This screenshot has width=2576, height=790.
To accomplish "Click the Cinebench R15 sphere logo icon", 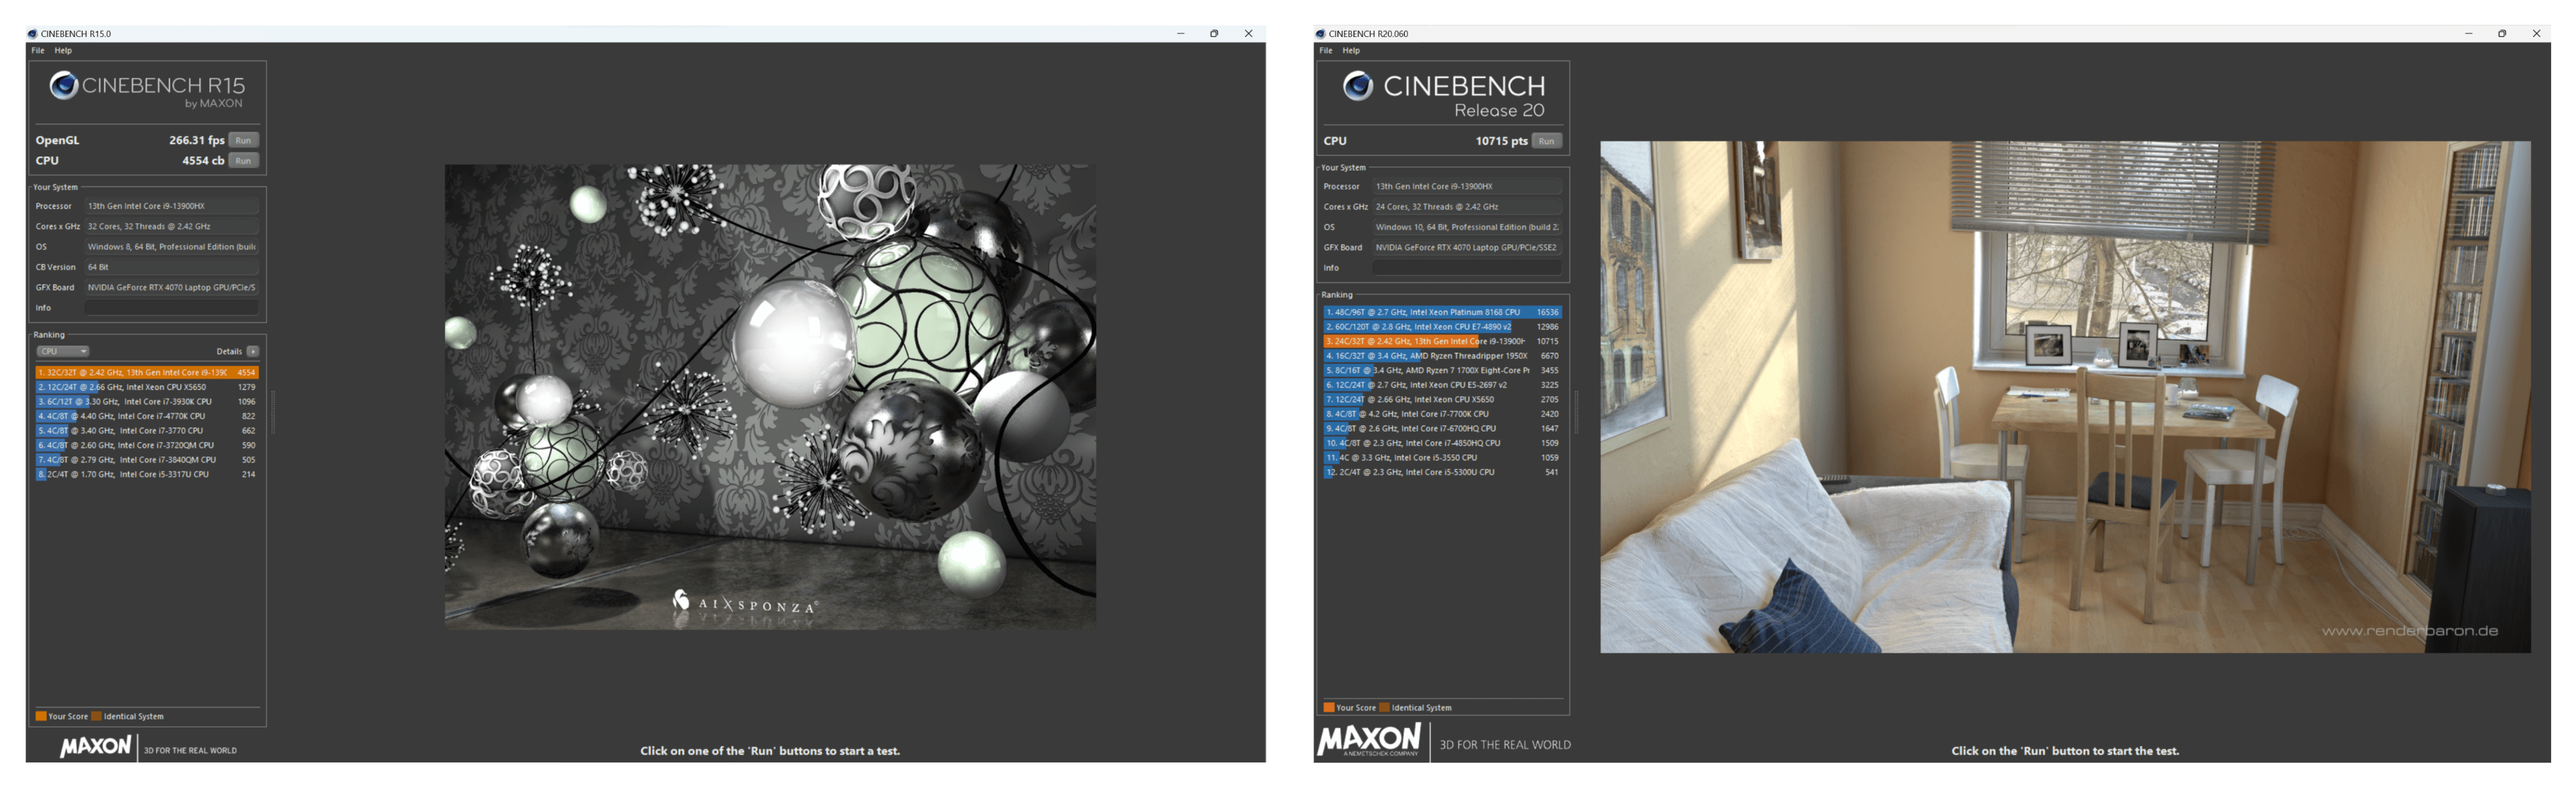I will tap(64, 86).
